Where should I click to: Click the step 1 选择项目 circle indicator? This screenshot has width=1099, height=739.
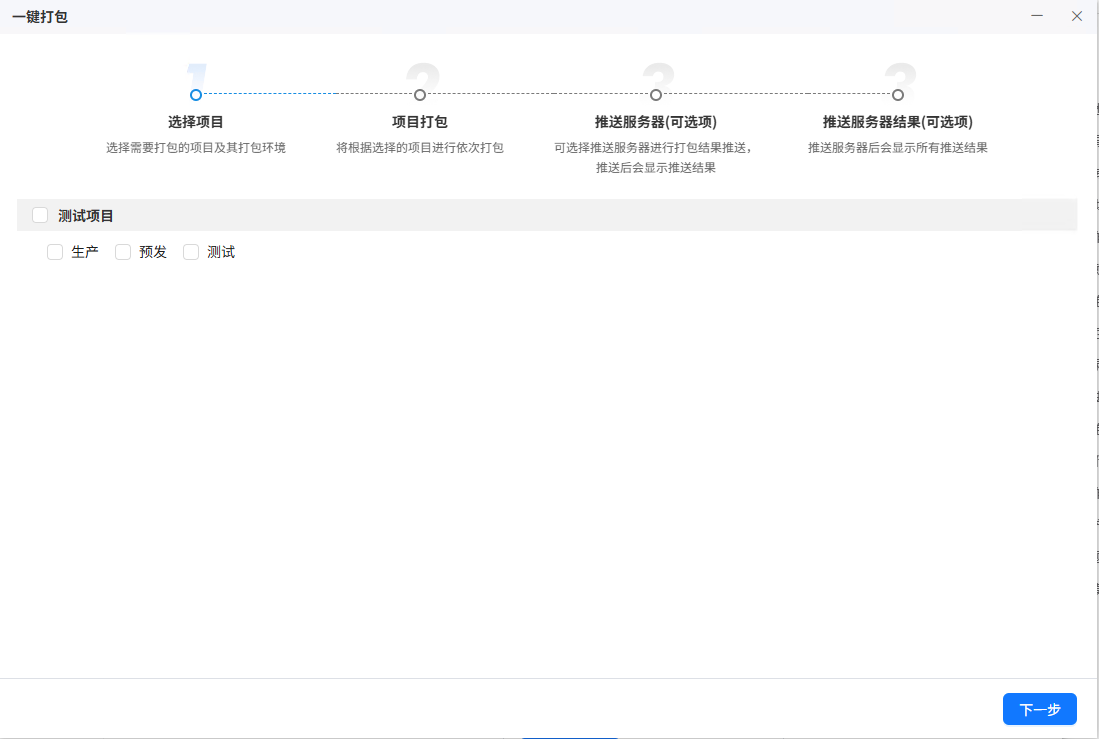tap(196, 96)
